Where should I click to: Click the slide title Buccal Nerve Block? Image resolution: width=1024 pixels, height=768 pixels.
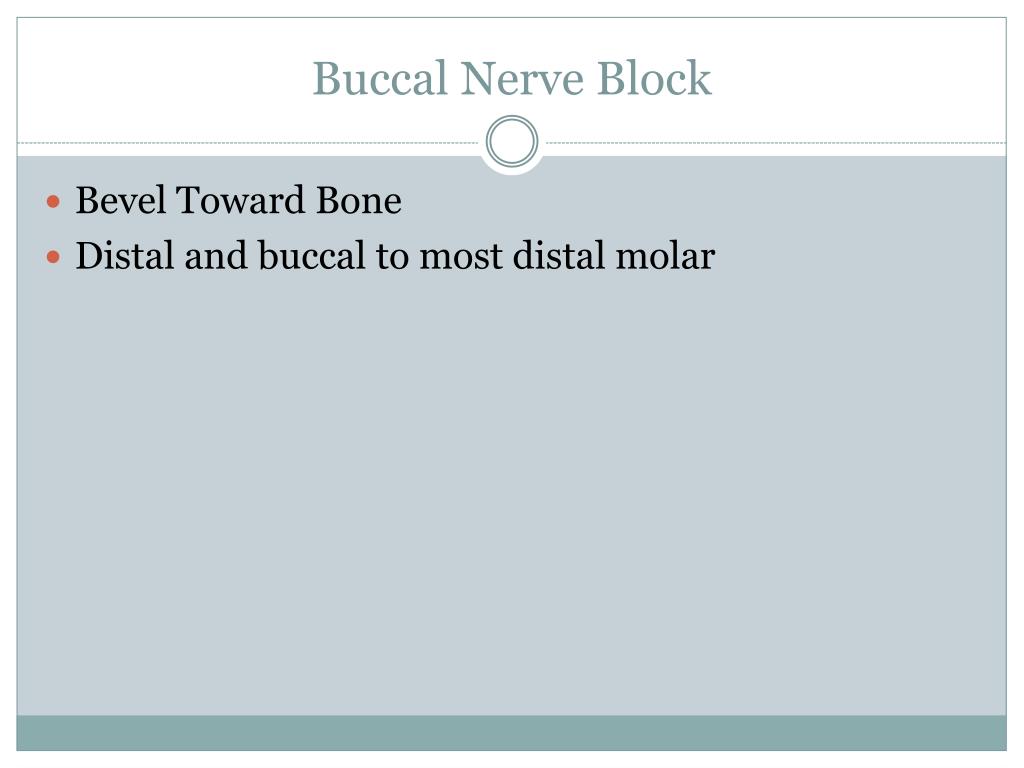point(512,78)
